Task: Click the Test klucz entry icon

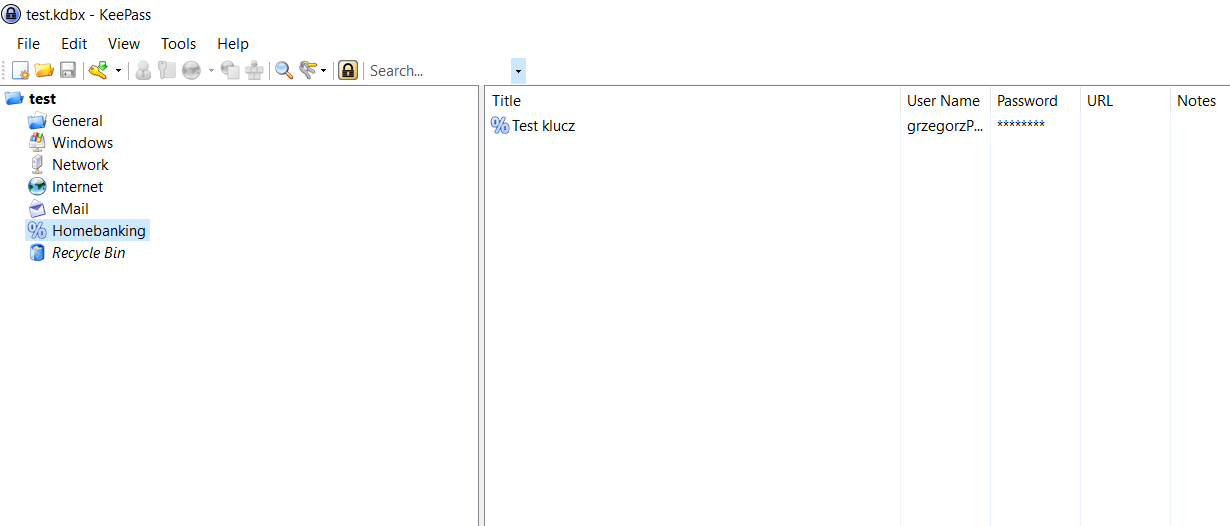Action: (x=500, y=126)
